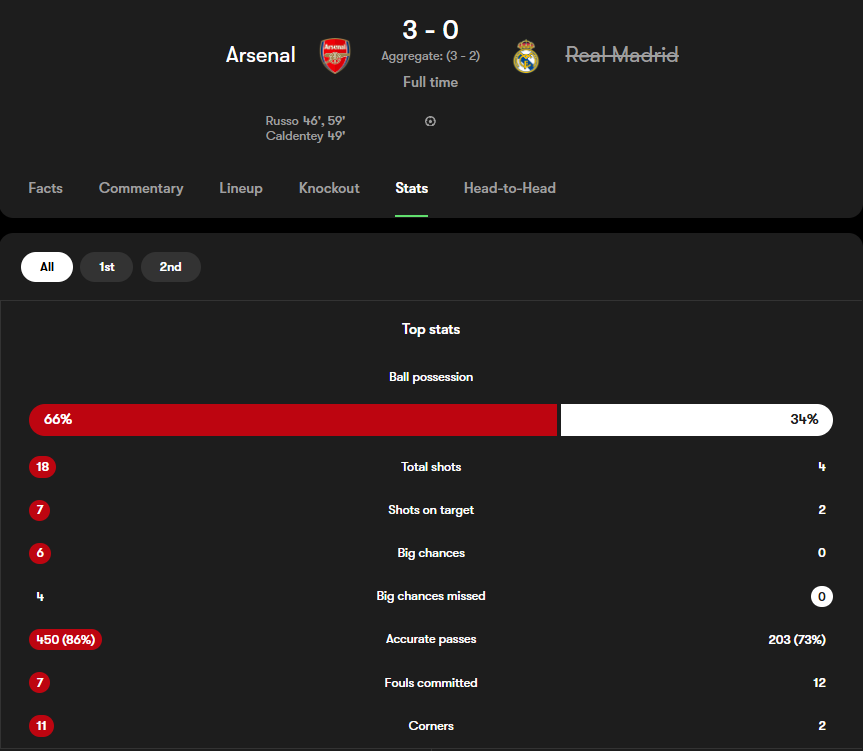Select the All period filter
The height and width of the screenshot is (751, 863).
pos(47,267)
